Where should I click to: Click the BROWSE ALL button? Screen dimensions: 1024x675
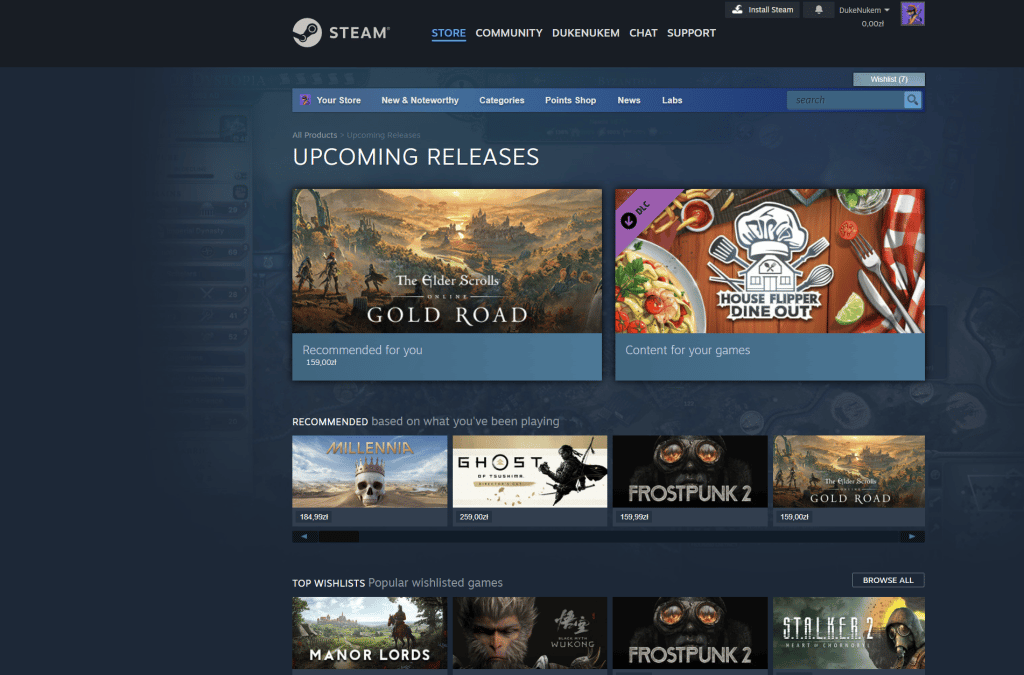pyautogui.click(x=888, y=580)
